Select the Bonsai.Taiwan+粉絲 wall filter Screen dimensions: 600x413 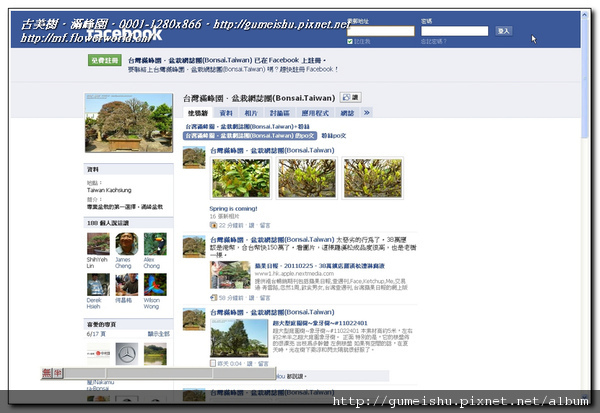248,126
